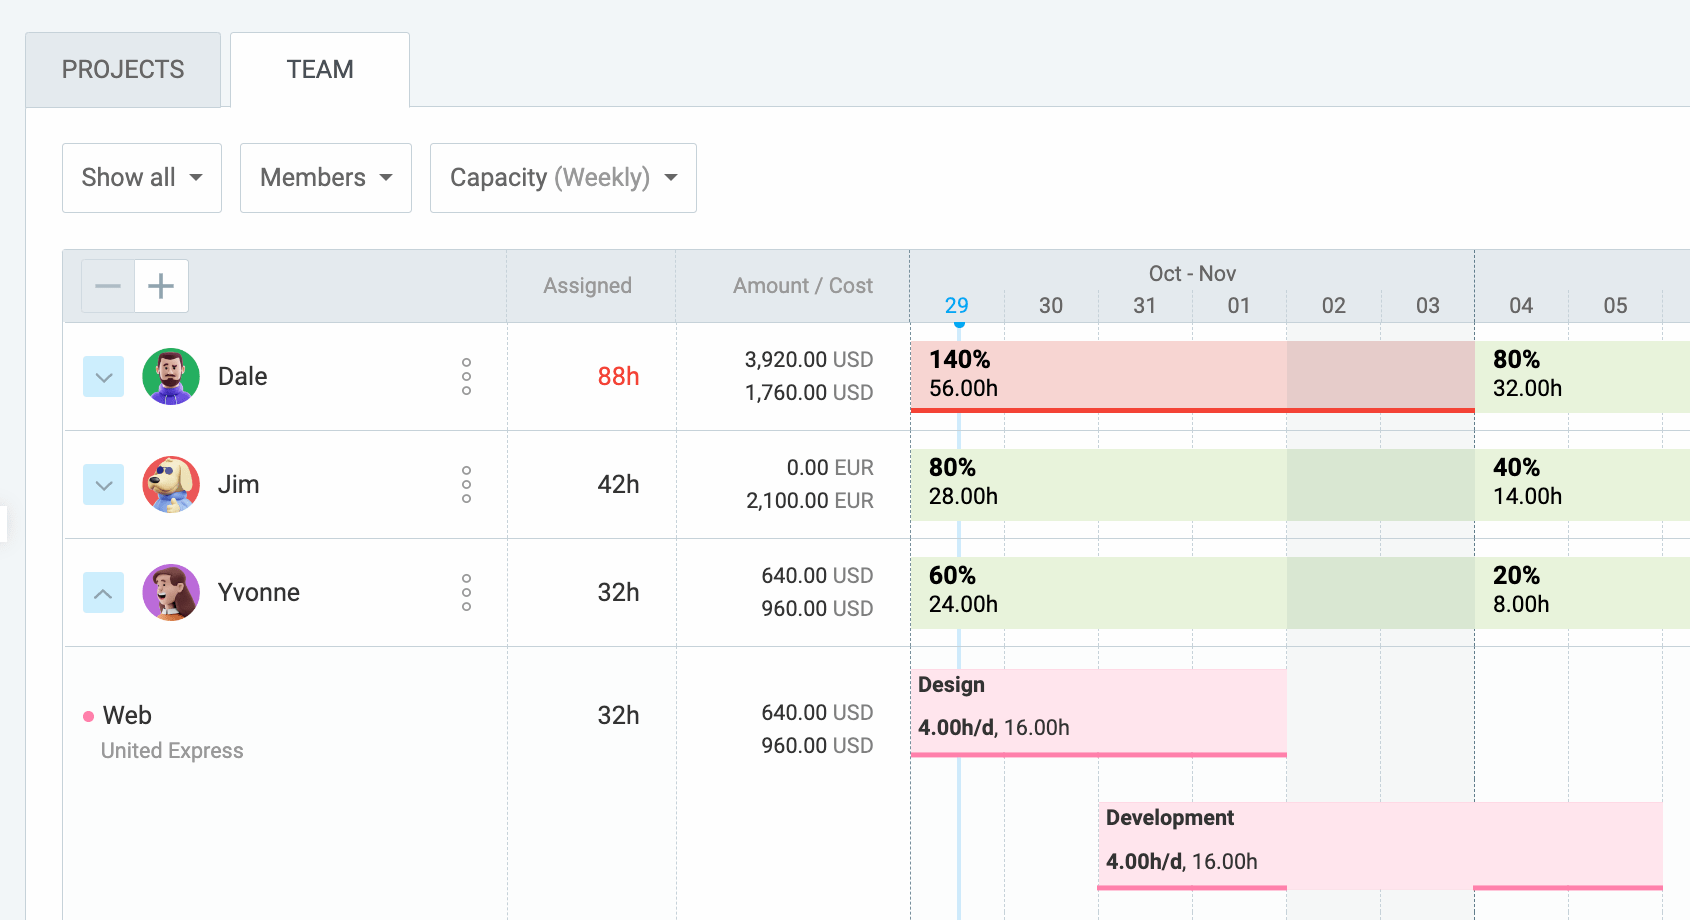Select the member name Yvonne
This screenshot has height=920, width=1690.
tap(259, 593)
